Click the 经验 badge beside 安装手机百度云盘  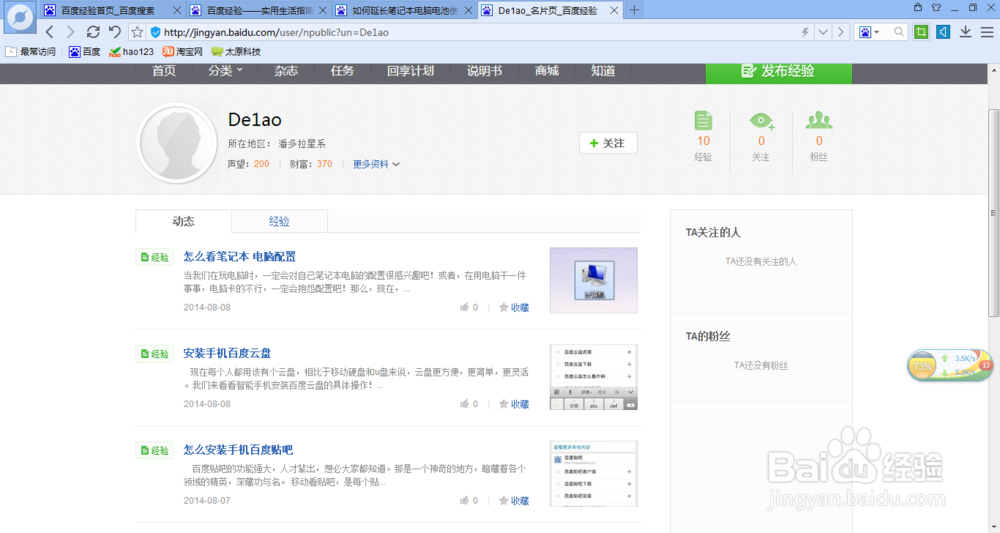point(154,353)
